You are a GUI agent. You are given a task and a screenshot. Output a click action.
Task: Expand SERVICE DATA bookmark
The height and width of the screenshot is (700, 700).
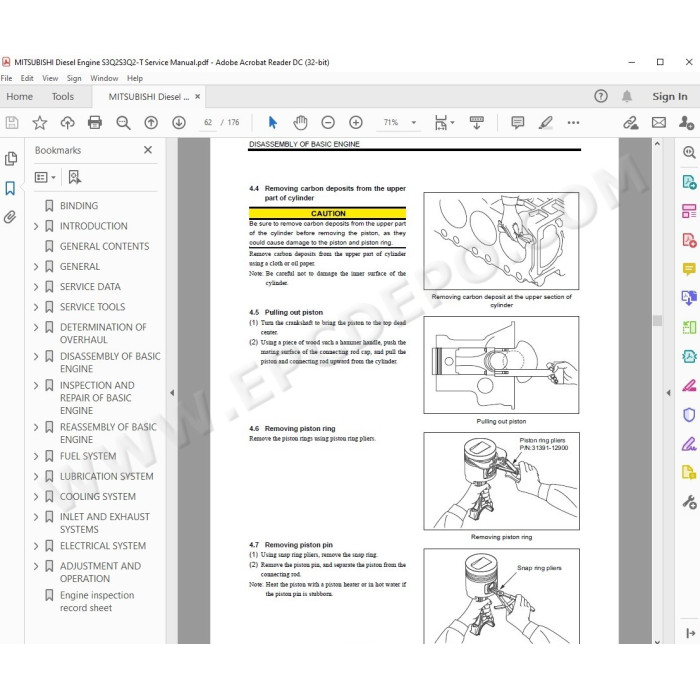coord(36,287)
